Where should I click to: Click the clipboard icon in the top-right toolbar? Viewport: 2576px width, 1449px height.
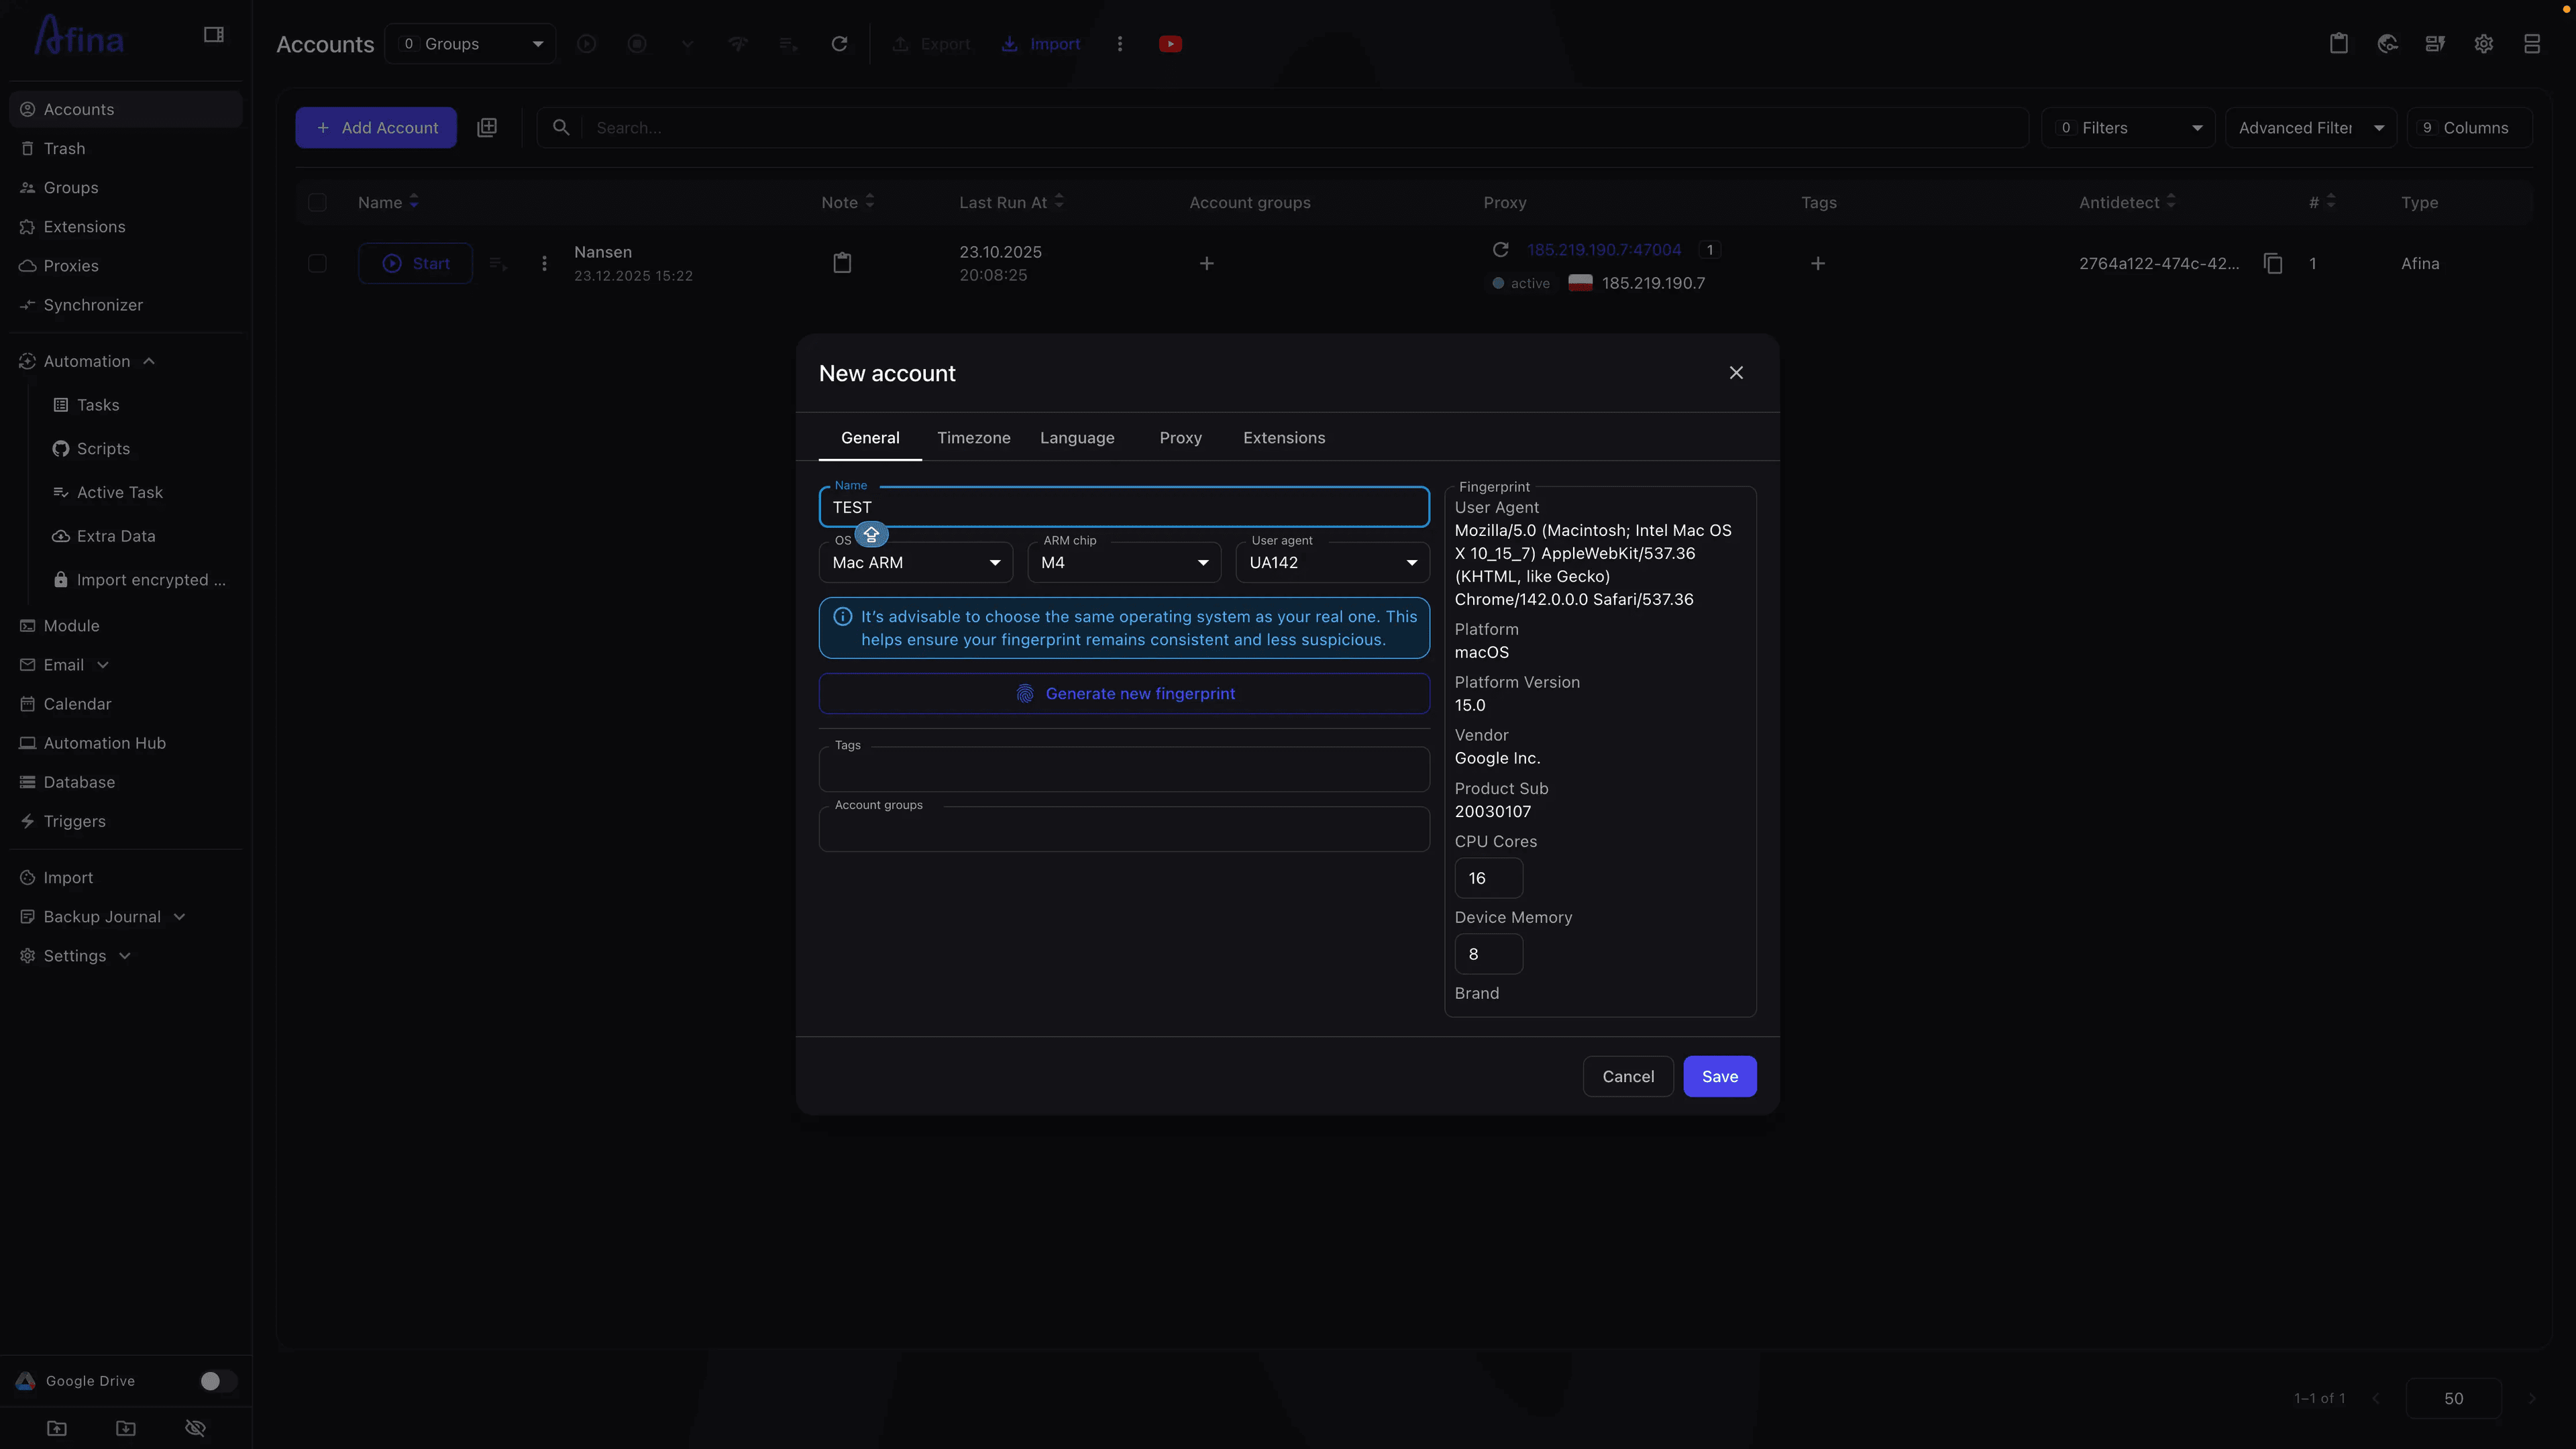click(2338, 43)
